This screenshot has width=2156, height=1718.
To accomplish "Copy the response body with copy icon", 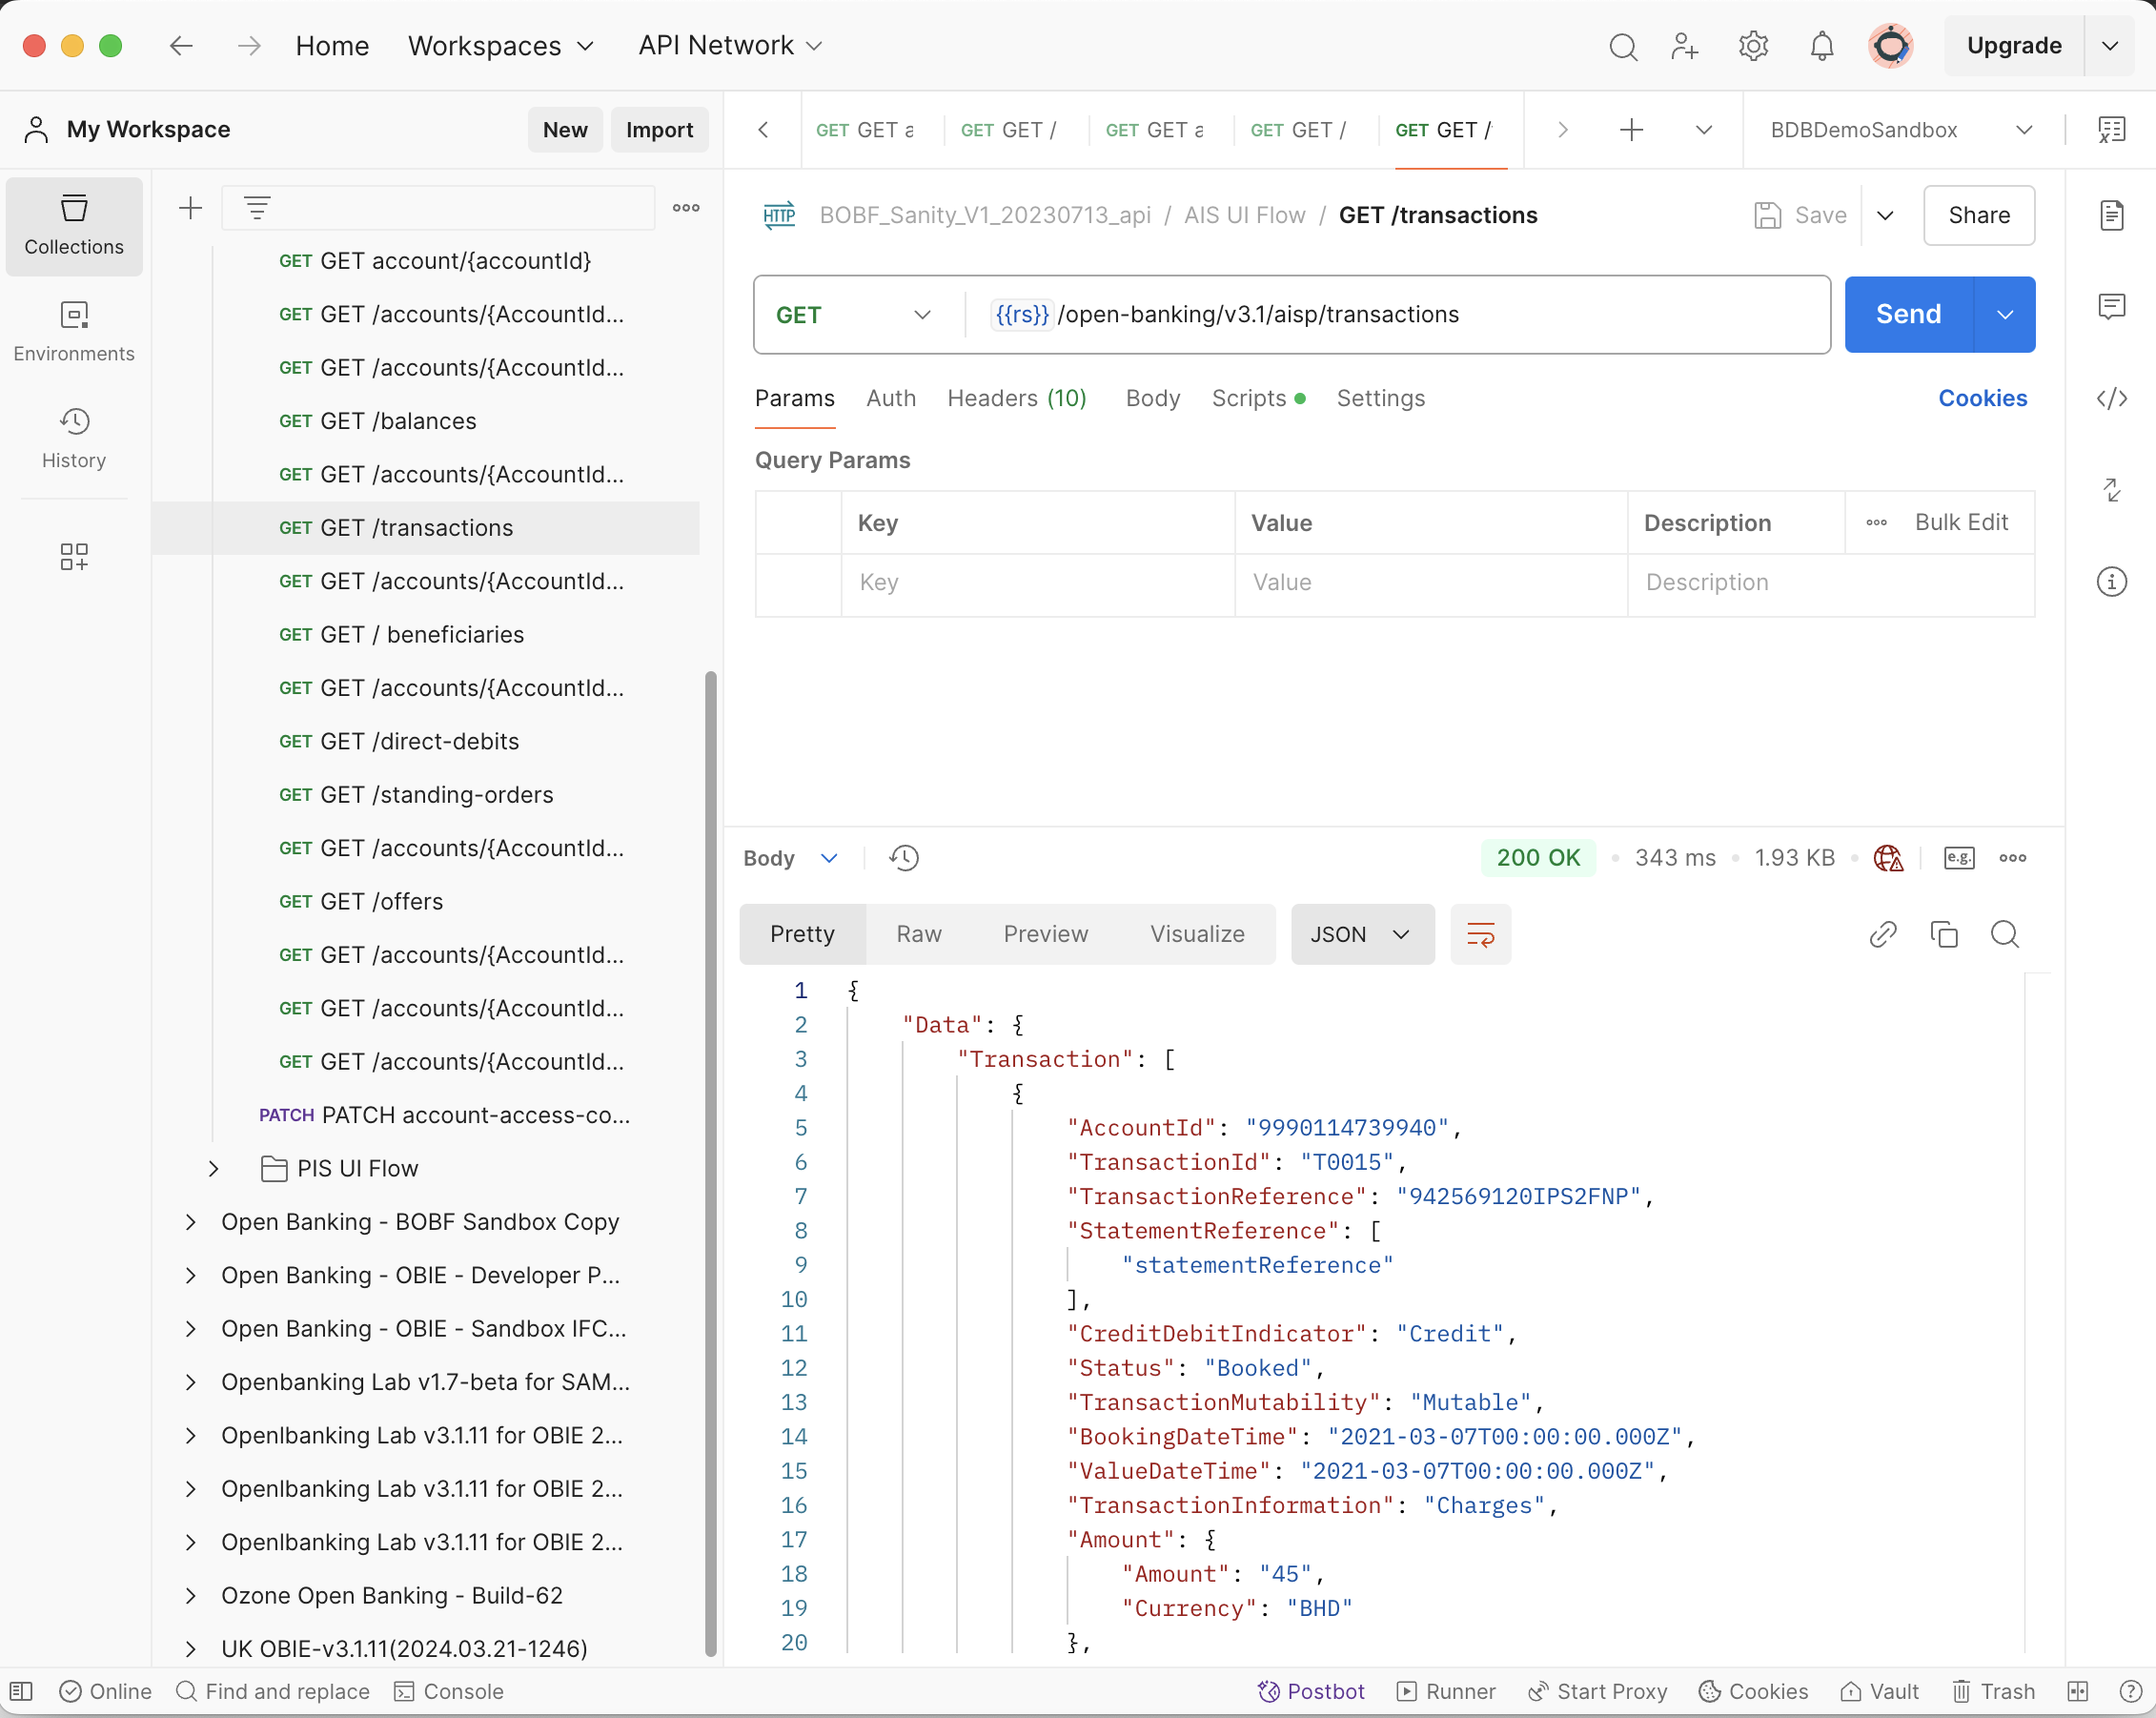I will pyautogui.click(x=1943, y=934).
